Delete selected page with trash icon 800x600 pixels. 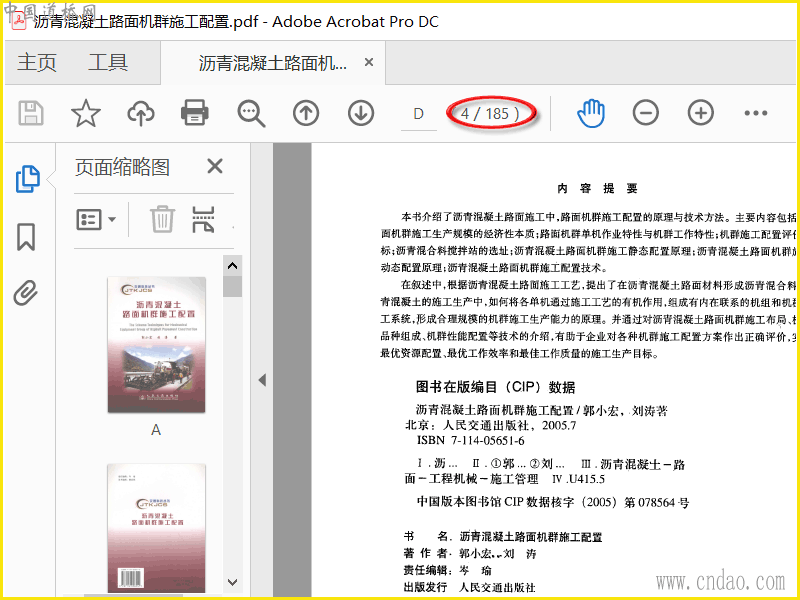pyautogui.click(x=162, y=219)
